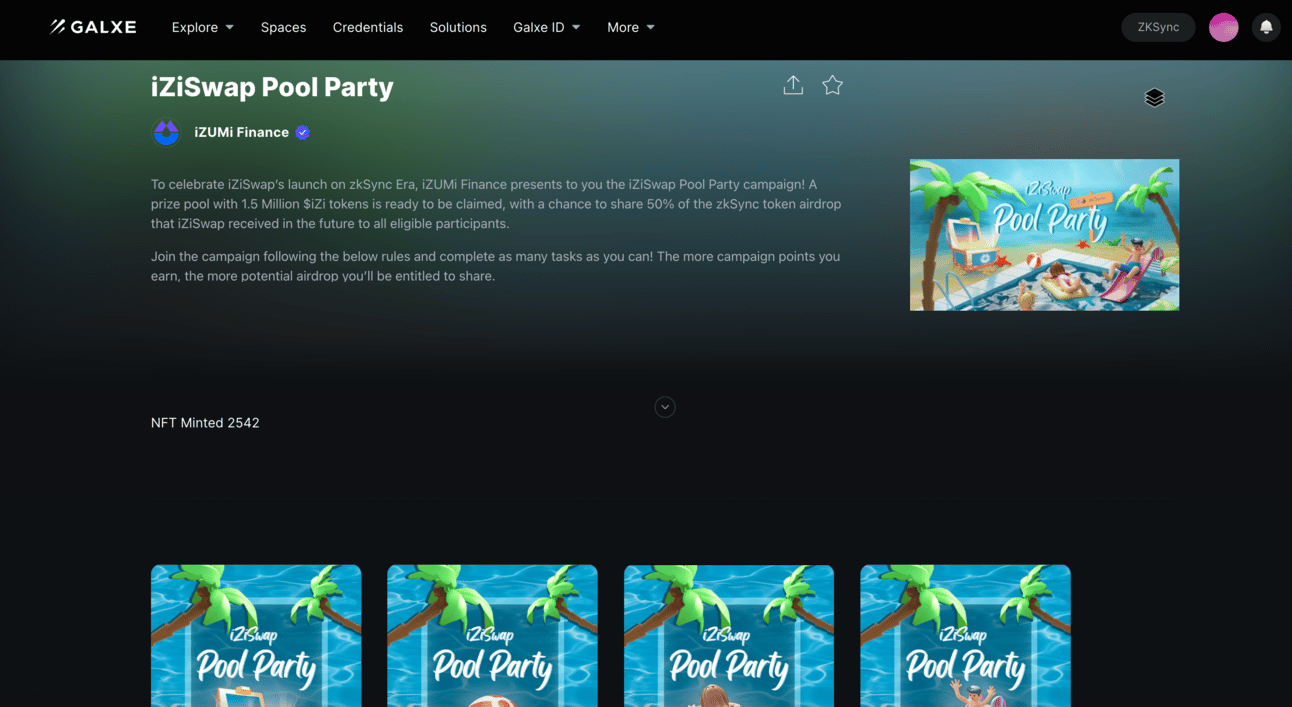Click the iZiSwap Pool Party title
The height and width of the screenshot is (707, 1292).
pos(272,87)
